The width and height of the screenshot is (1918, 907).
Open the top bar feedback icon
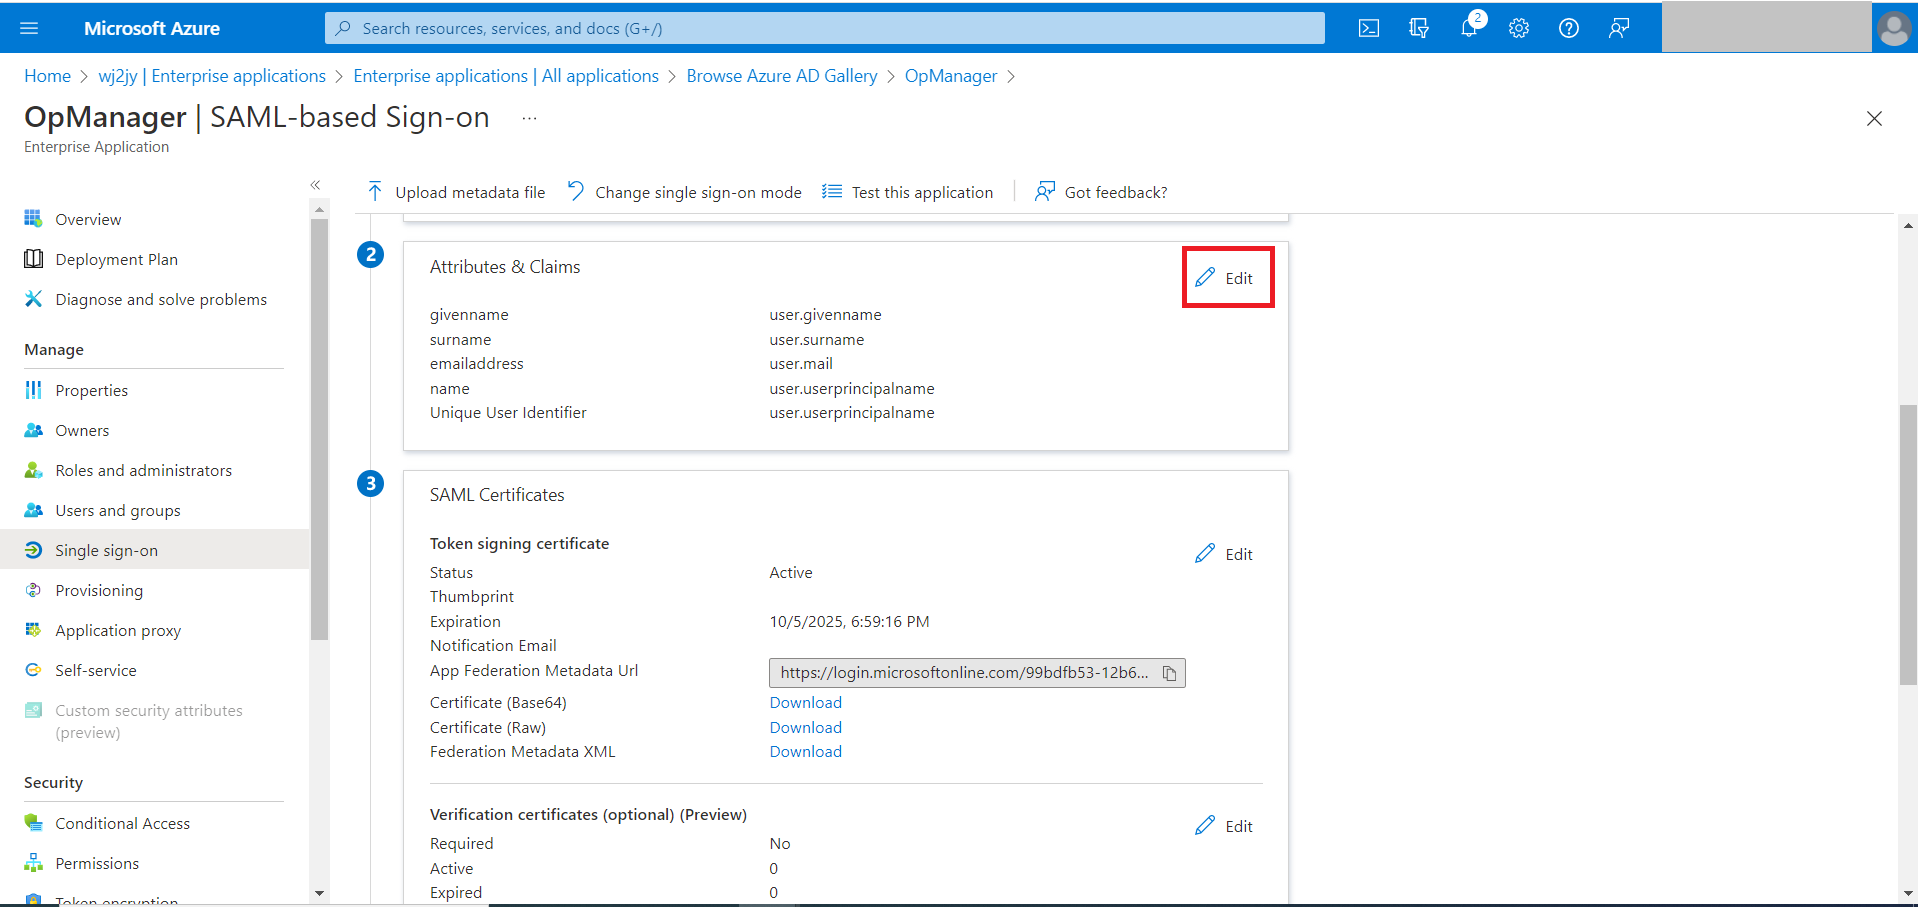tap(1619, 28)
